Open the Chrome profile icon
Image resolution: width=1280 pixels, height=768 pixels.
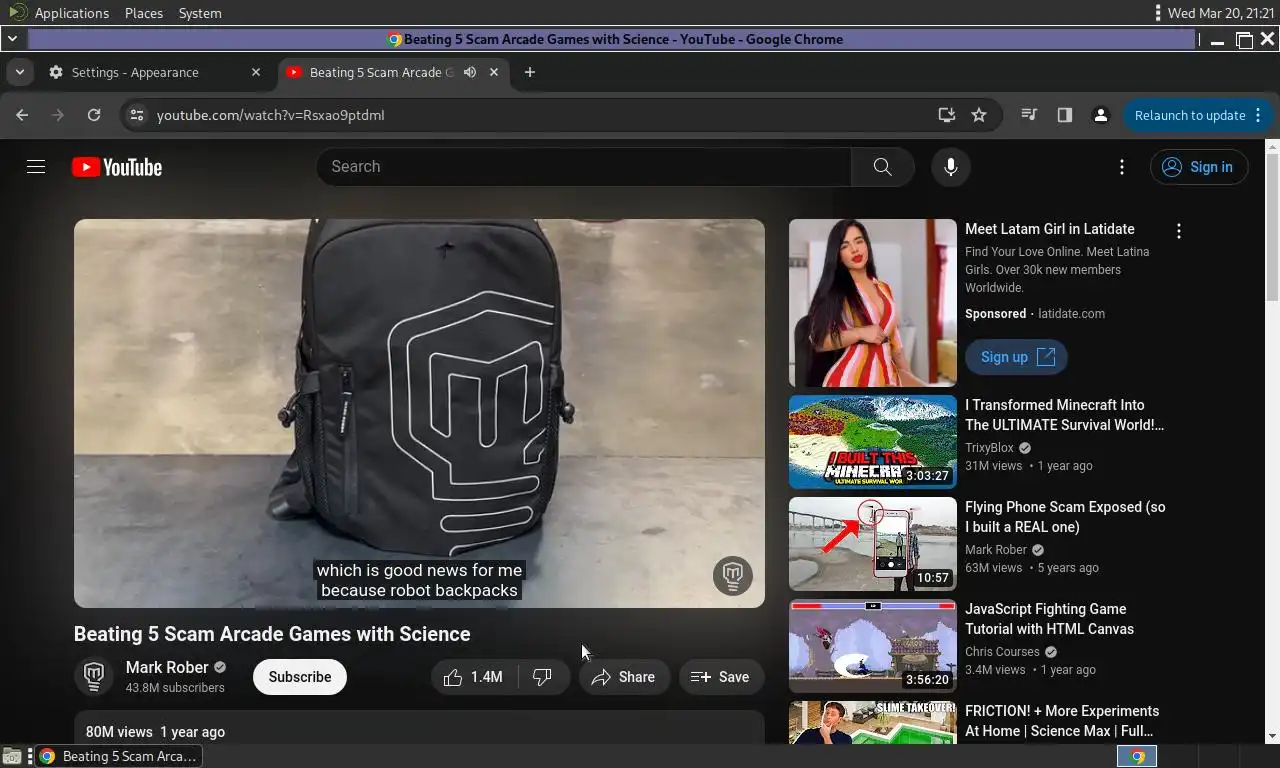(1100, 115)
